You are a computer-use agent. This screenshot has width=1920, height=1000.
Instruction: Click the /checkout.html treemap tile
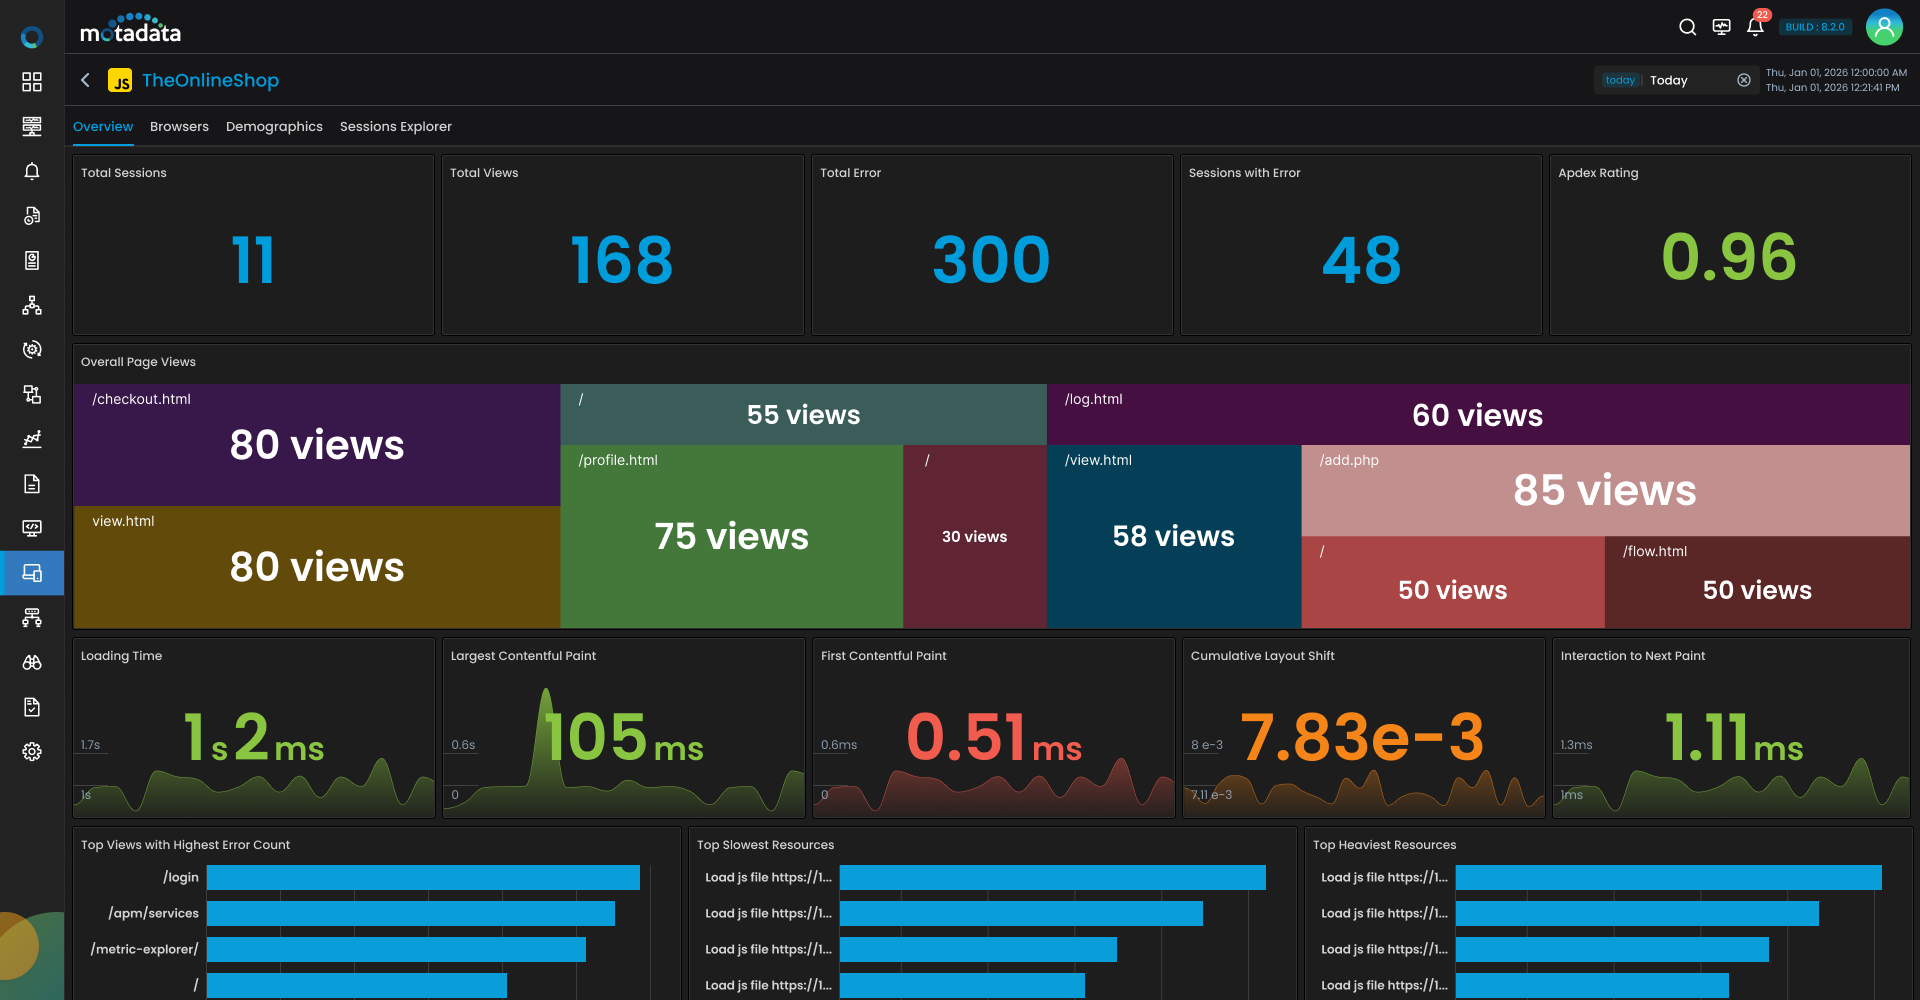click(x=316, y=445)
